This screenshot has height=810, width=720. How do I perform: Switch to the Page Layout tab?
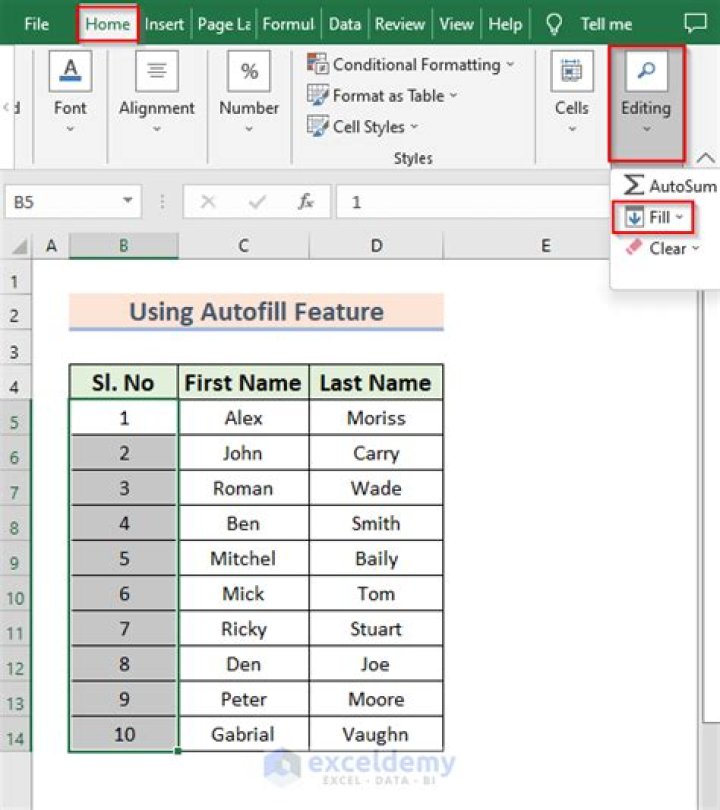[x=224, y=24]
